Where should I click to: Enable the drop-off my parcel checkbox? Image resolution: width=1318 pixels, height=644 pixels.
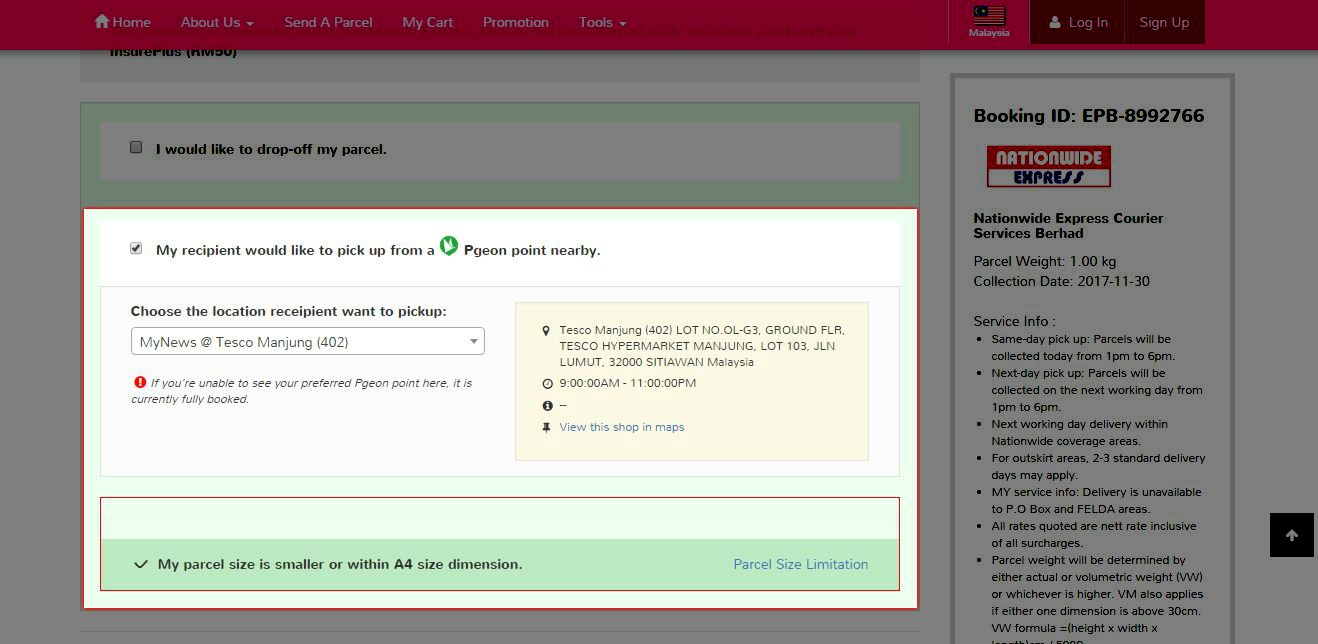tap(137, 148)
